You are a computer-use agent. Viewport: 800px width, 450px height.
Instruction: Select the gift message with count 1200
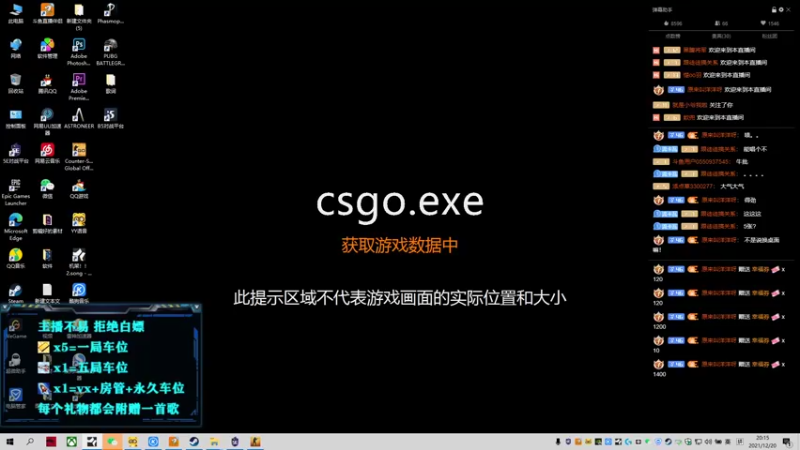coord(719,321)
